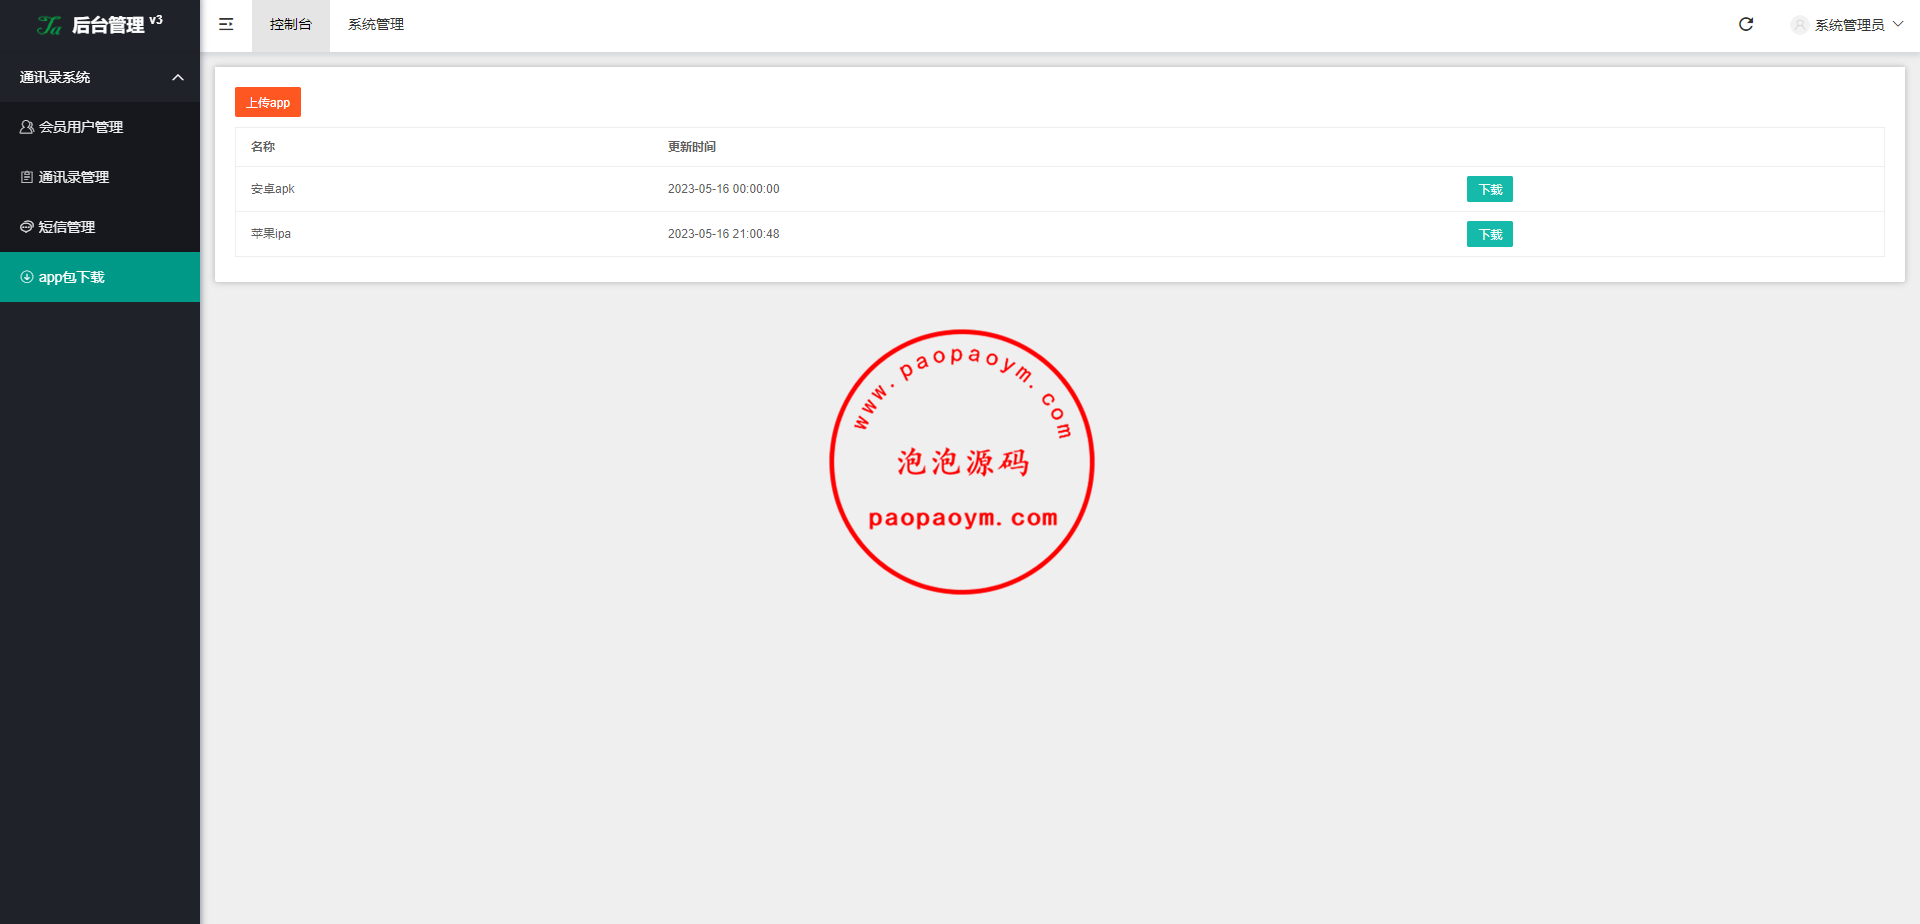The width and height of the screenshot is (1920, 924).
Task: Open the 系统管理员 user dropdown arrow
Action: tap(1898, 24)
